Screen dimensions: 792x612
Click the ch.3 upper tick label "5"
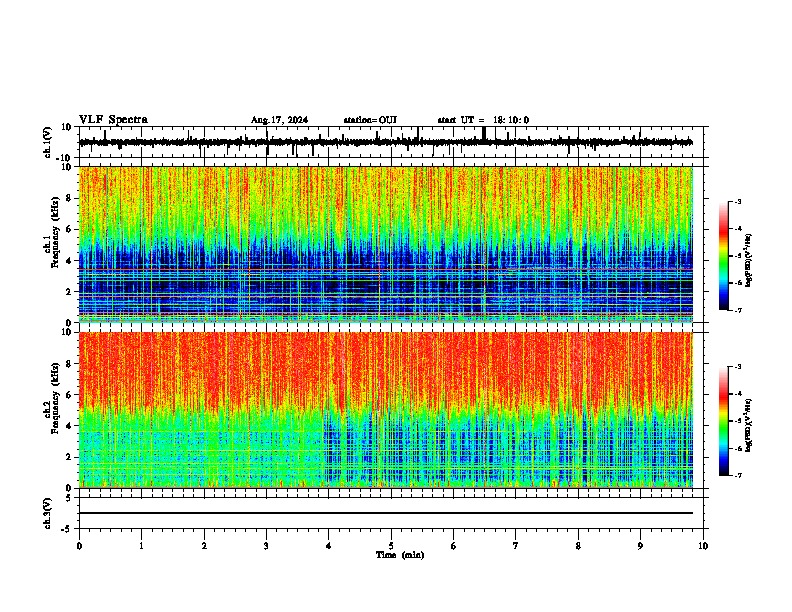(x=69, y=498)
